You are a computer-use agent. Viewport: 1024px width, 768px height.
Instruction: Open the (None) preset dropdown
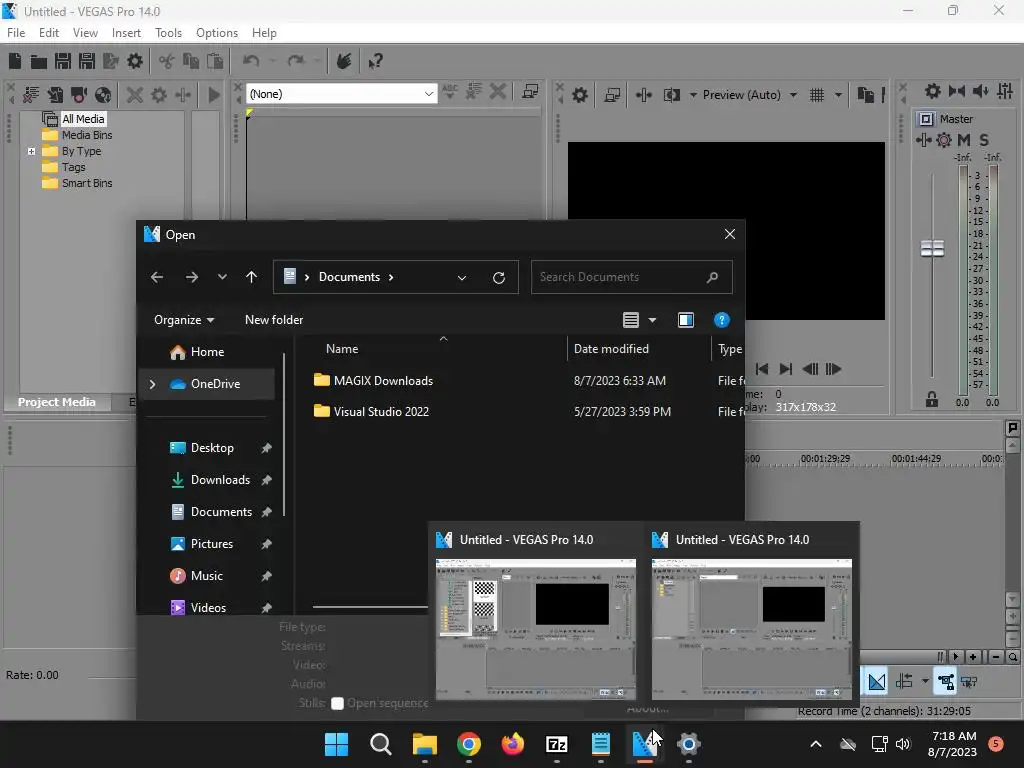[428, 94]
